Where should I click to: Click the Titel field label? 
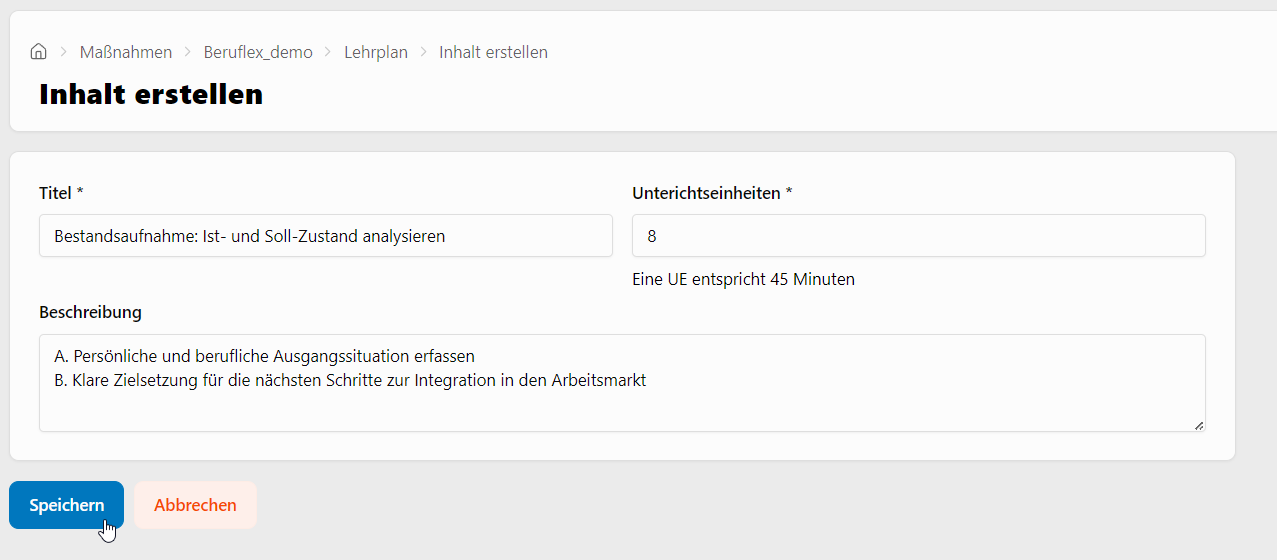coord(61,193)
